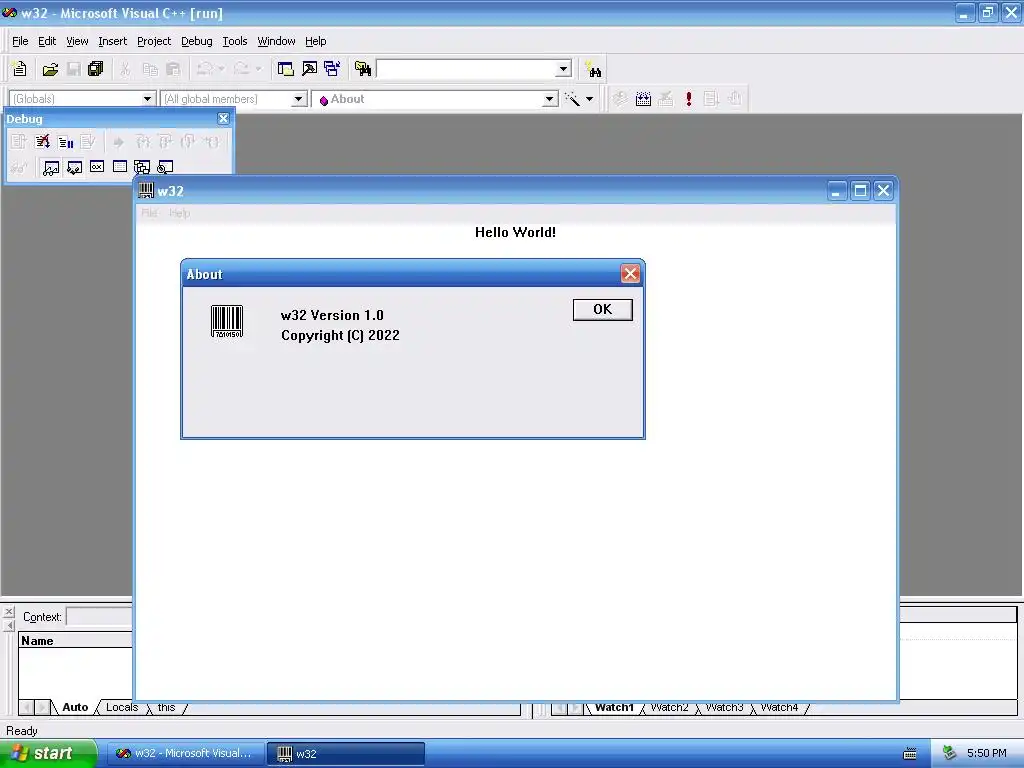This screenshot has height=768, width=1024.
Task: Click the greyed Save disk icon
Action: point(74,69)
